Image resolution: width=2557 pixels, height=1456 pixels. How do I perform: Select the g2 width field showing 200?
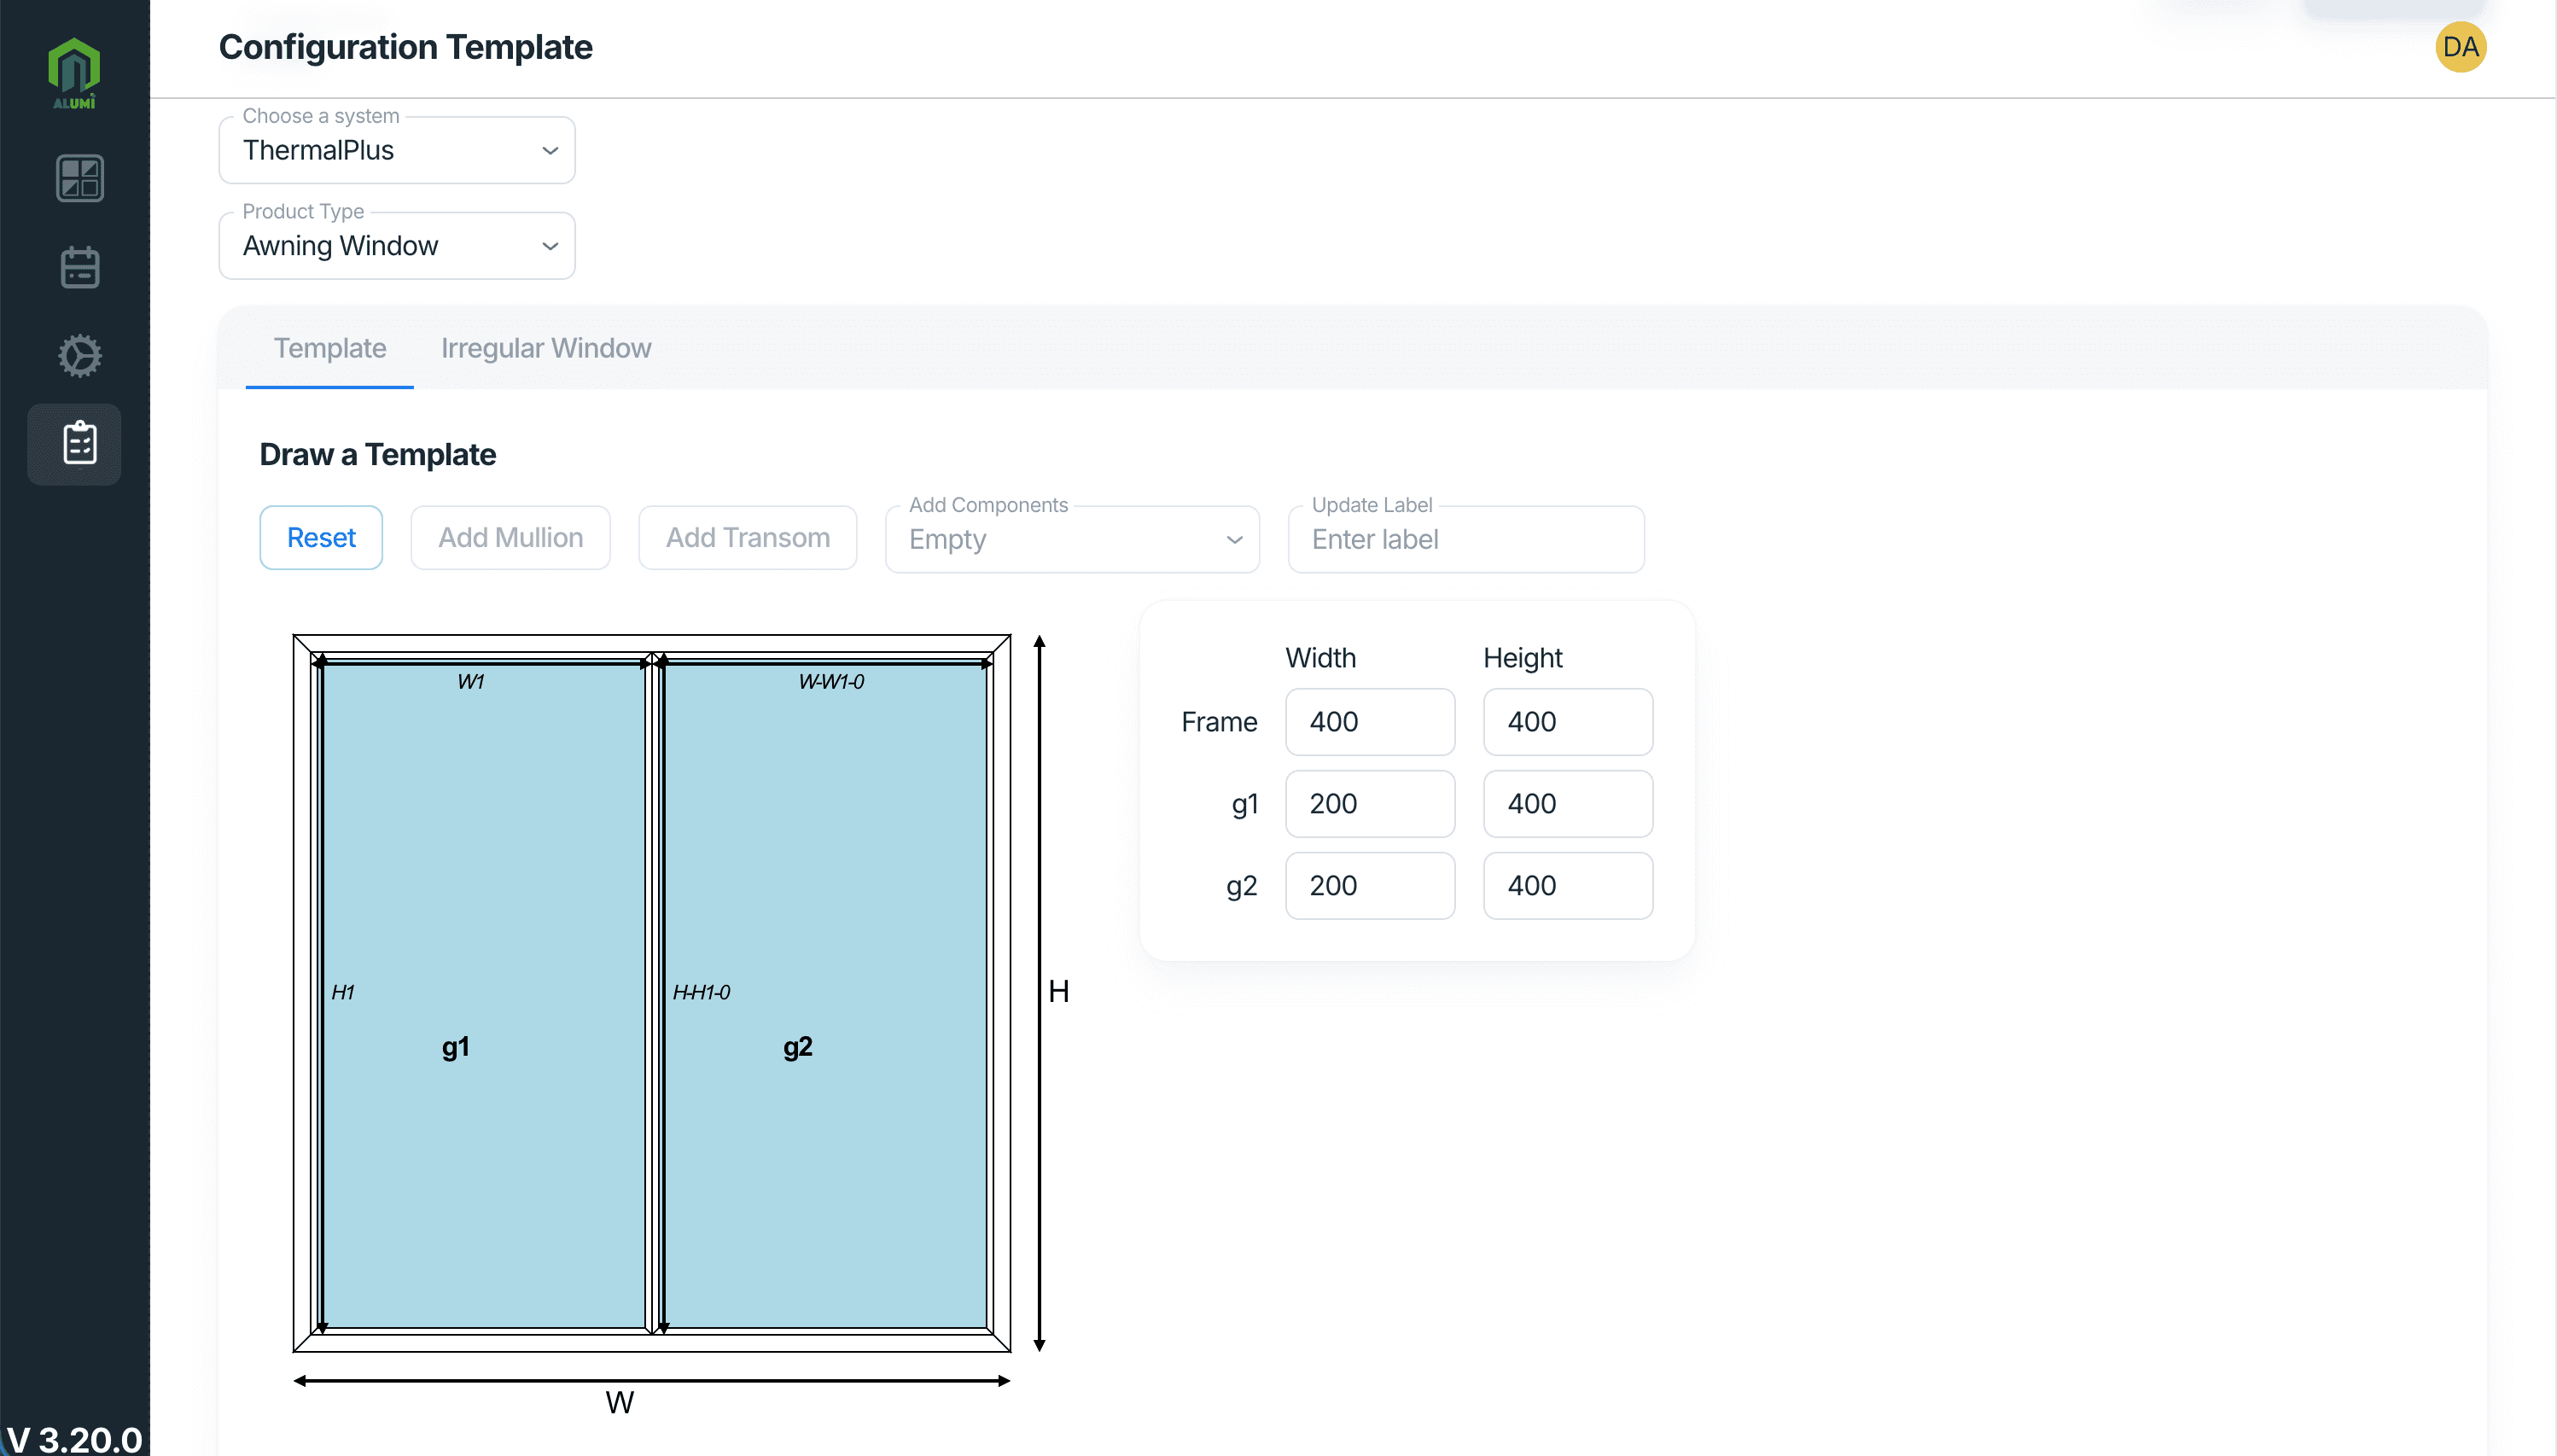pos(1369,885)
